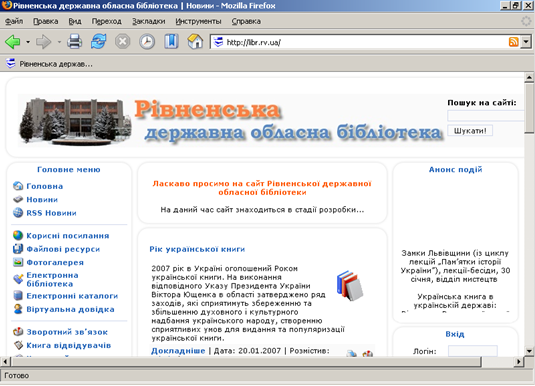The height and width of the screenshot is (386, 535).
Task: Expand the Back button history dropdown arrow
Action: (x=28, y=42)
